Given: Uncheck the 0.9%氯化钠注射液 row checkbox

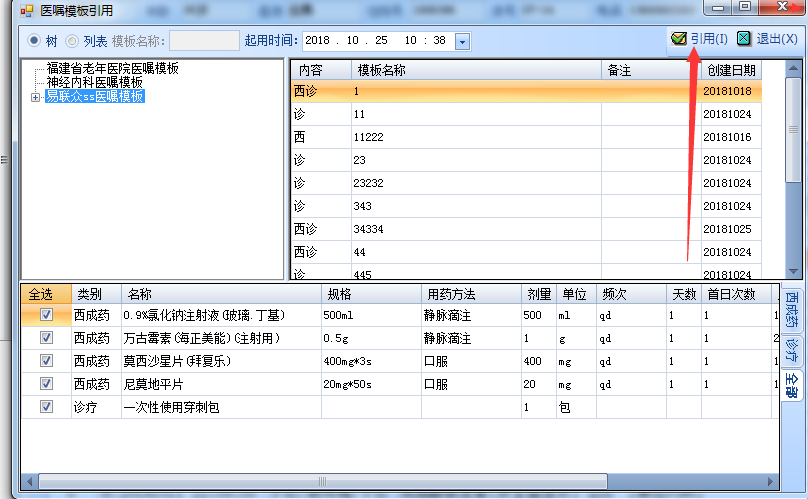Looking at the screenshot, I should (46, 314).
